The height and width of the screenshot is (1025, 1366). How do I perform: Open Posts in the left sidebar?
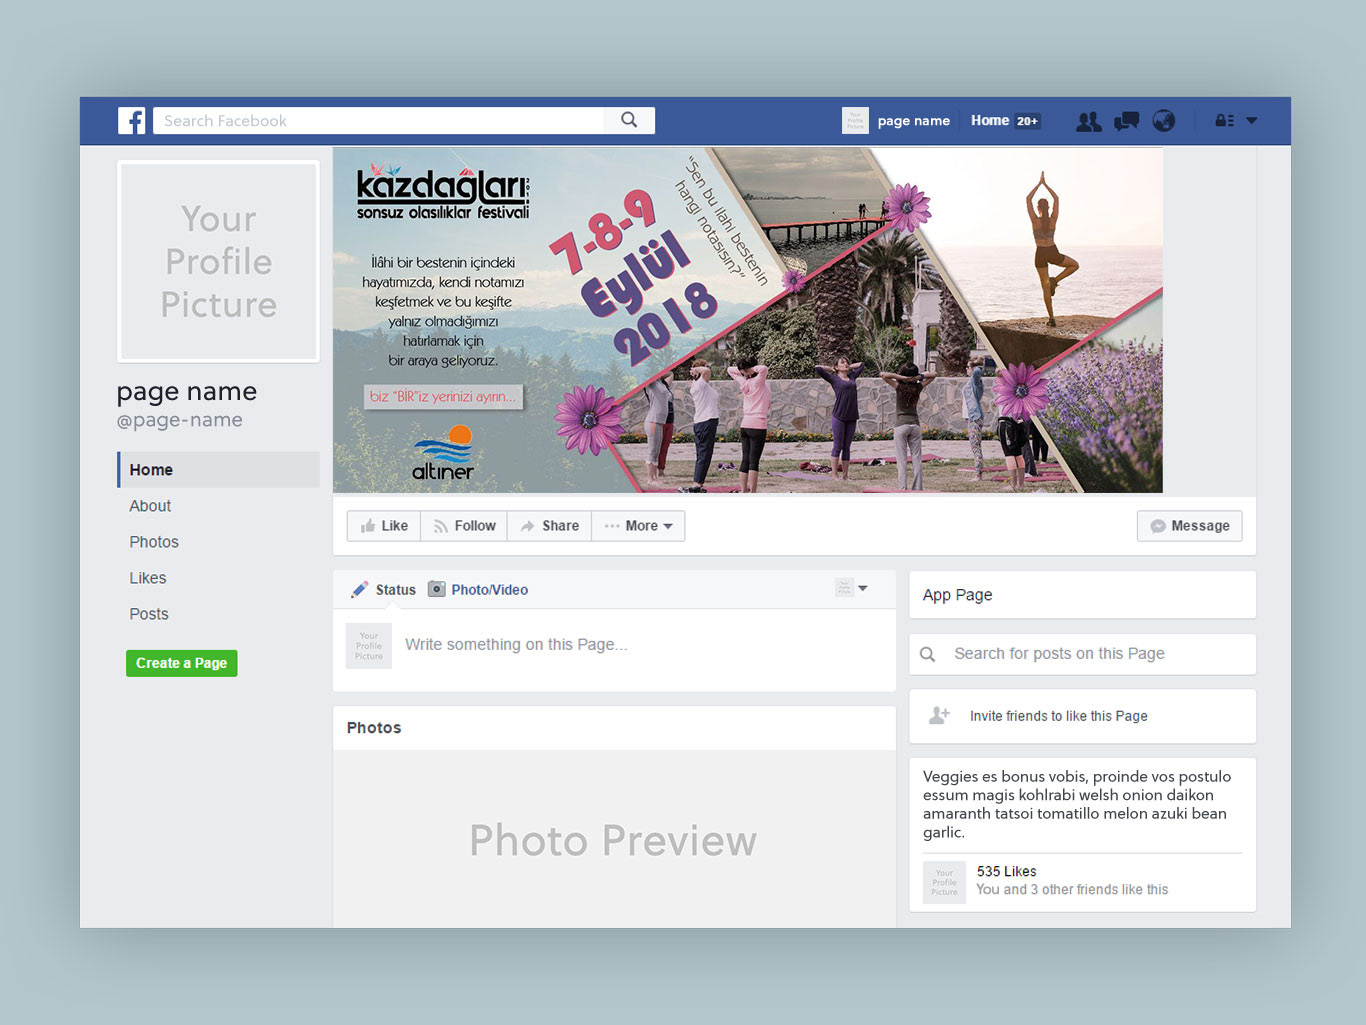[x=149, y=614]
